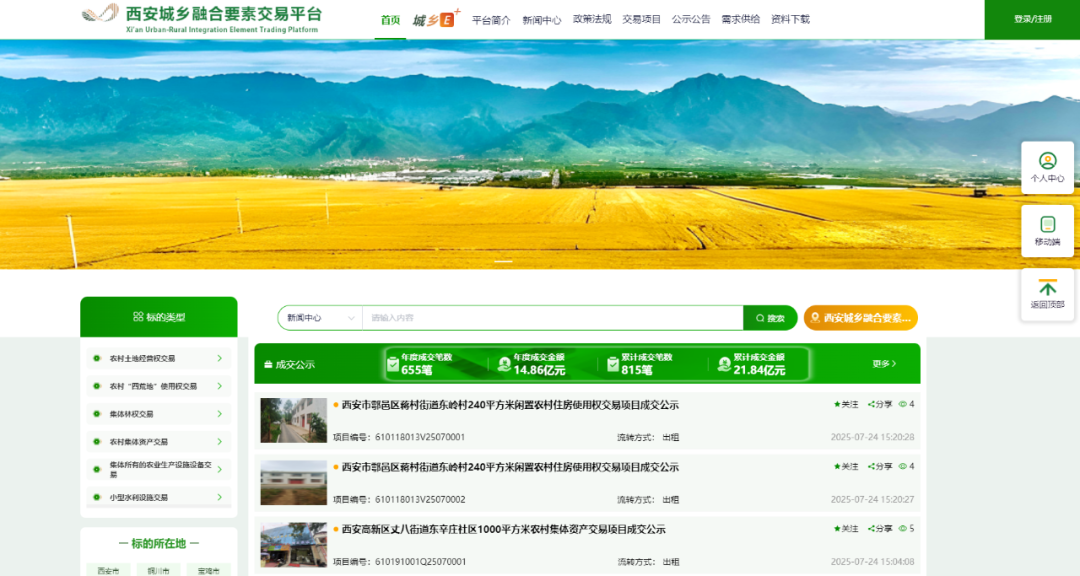Open 个人中心 user icon
The image size is (1080, 576).
pyautogui.click(x=1047, y=161)
